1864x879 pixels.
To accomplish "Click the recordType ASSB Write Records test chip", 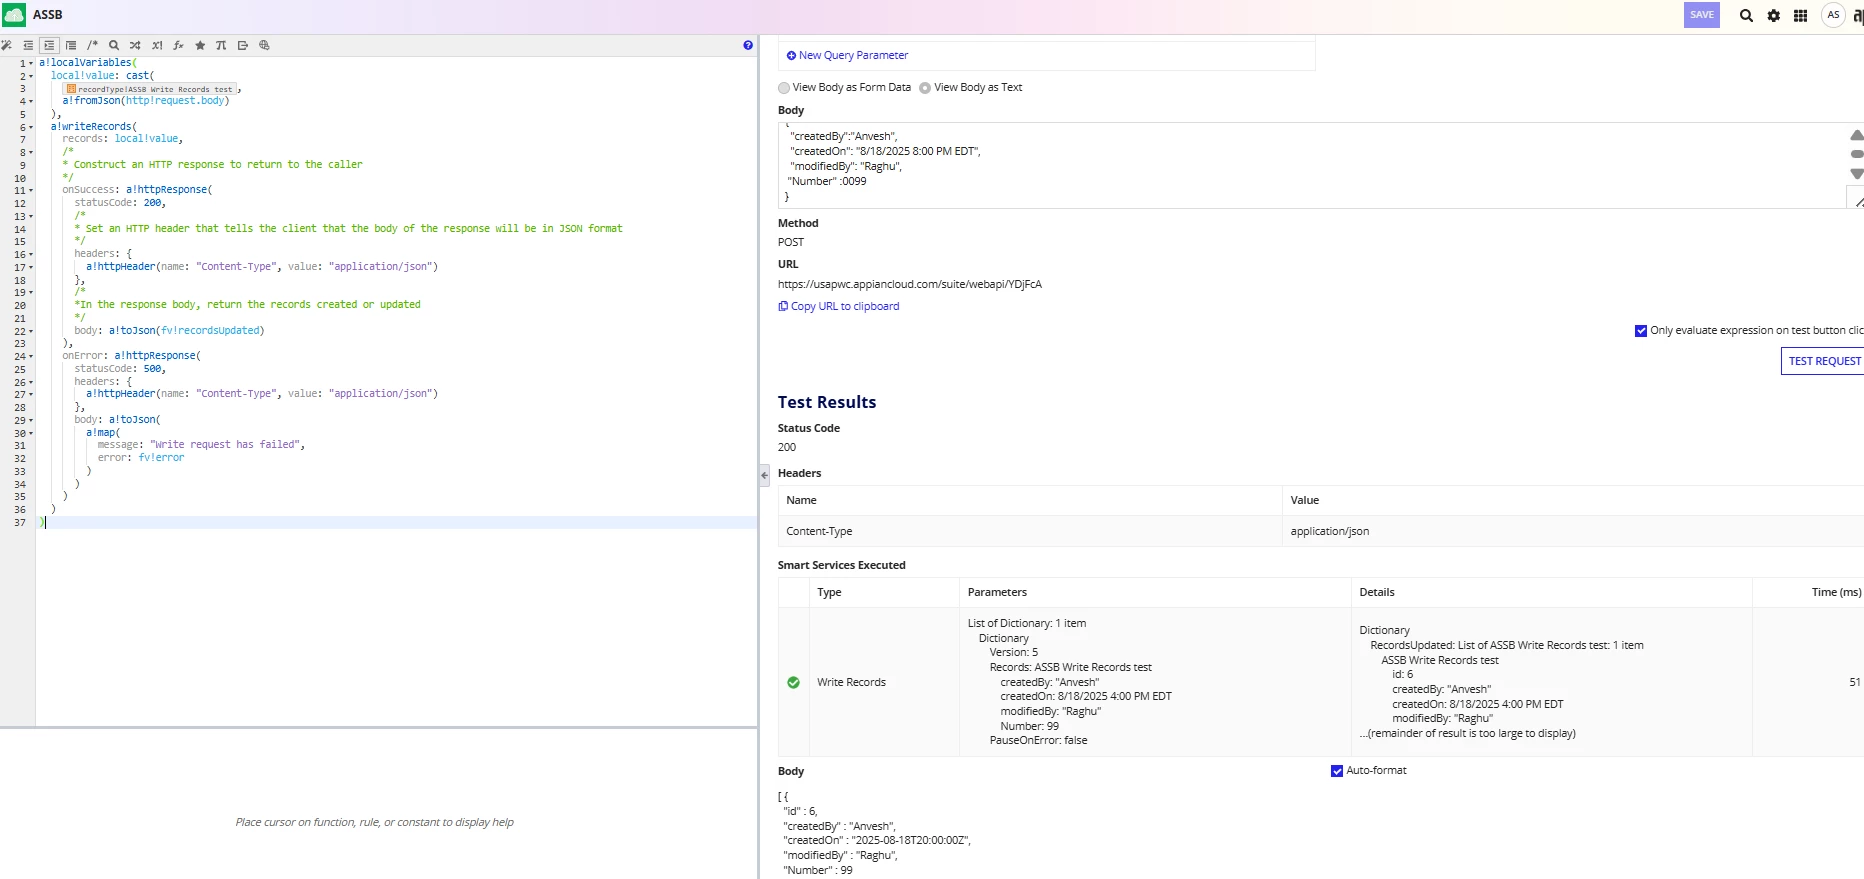I will click(149, 89).
